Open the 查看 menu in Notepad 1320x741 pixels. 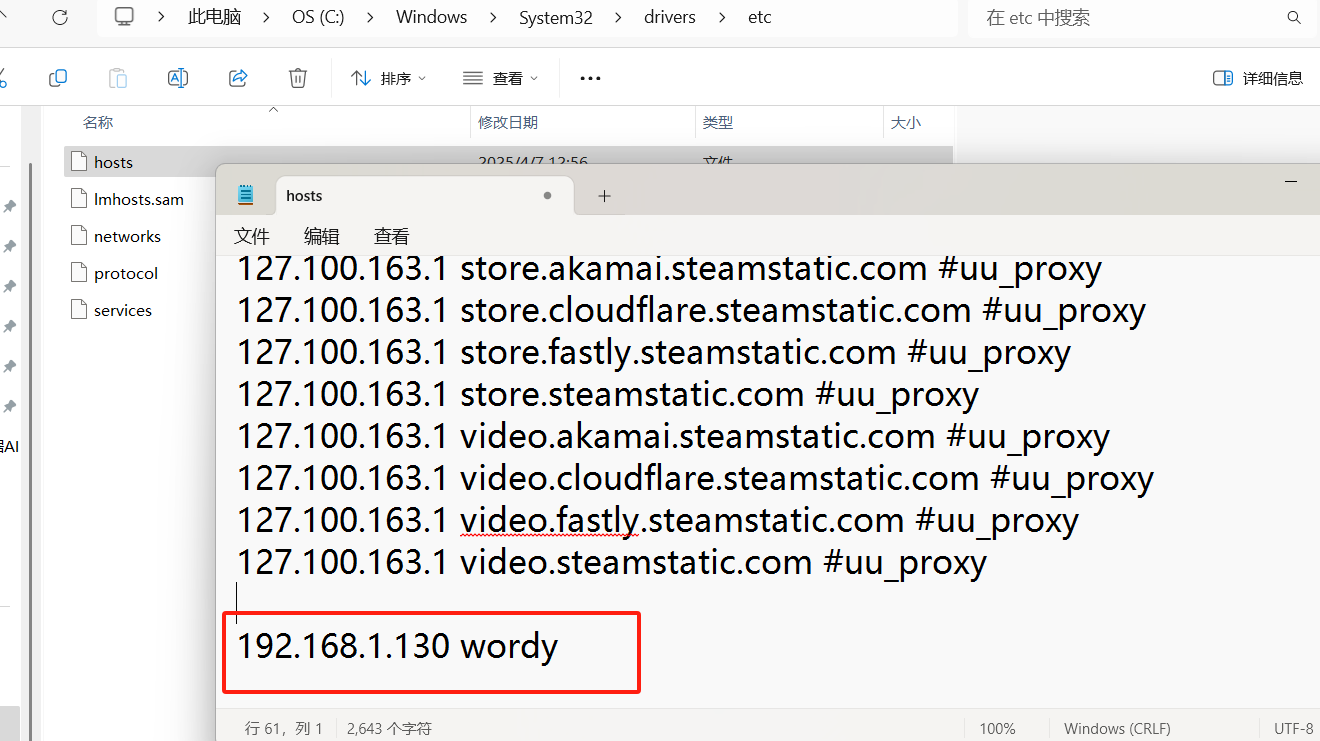tap(392, 236)
